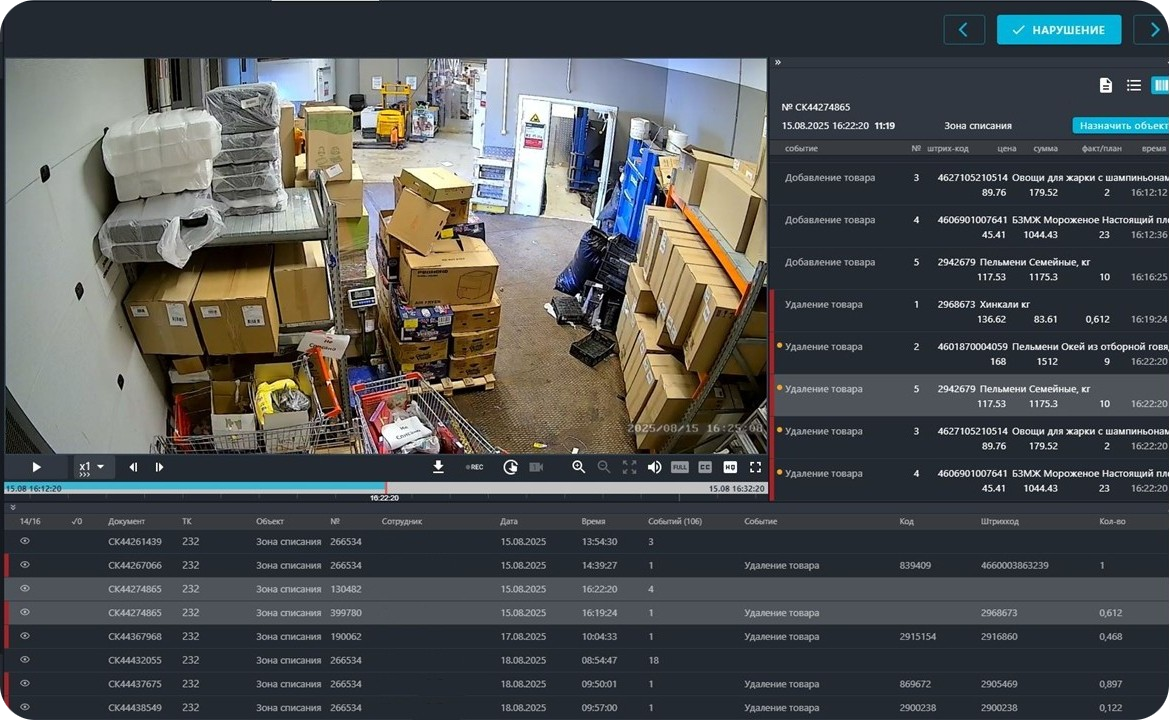
Task: Click the REC record button
Action: click(x=473, y=467)
